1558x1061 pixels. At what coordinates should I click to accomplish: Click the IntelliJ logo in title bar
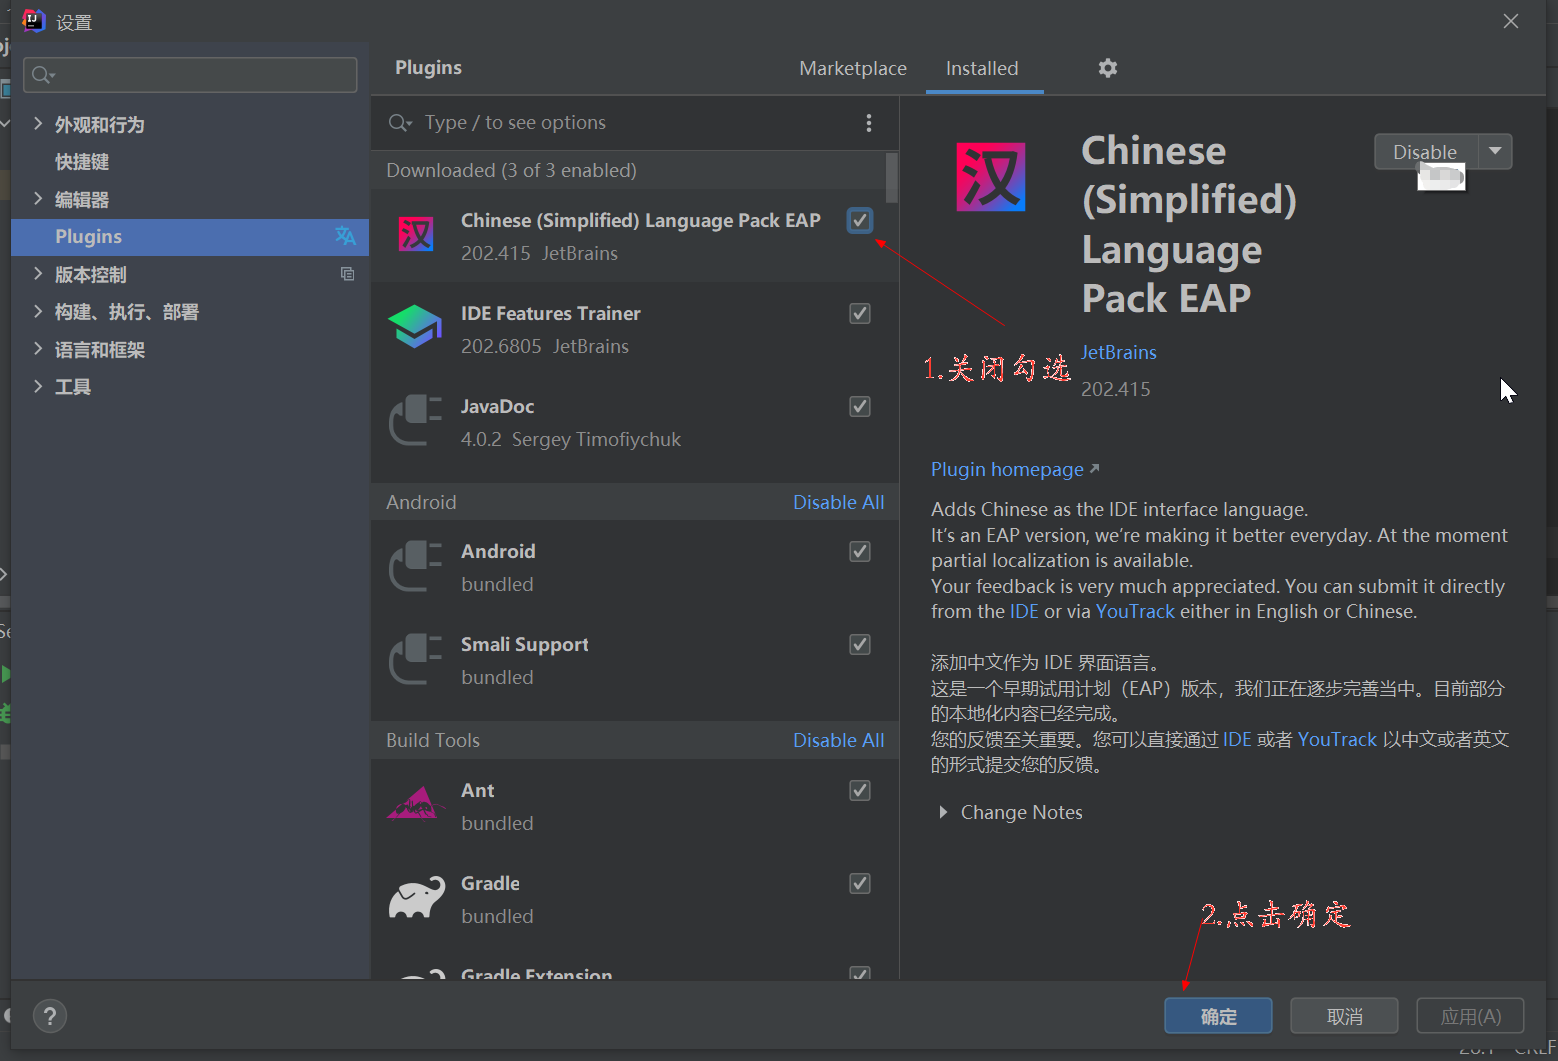click(x=34, y=20)
